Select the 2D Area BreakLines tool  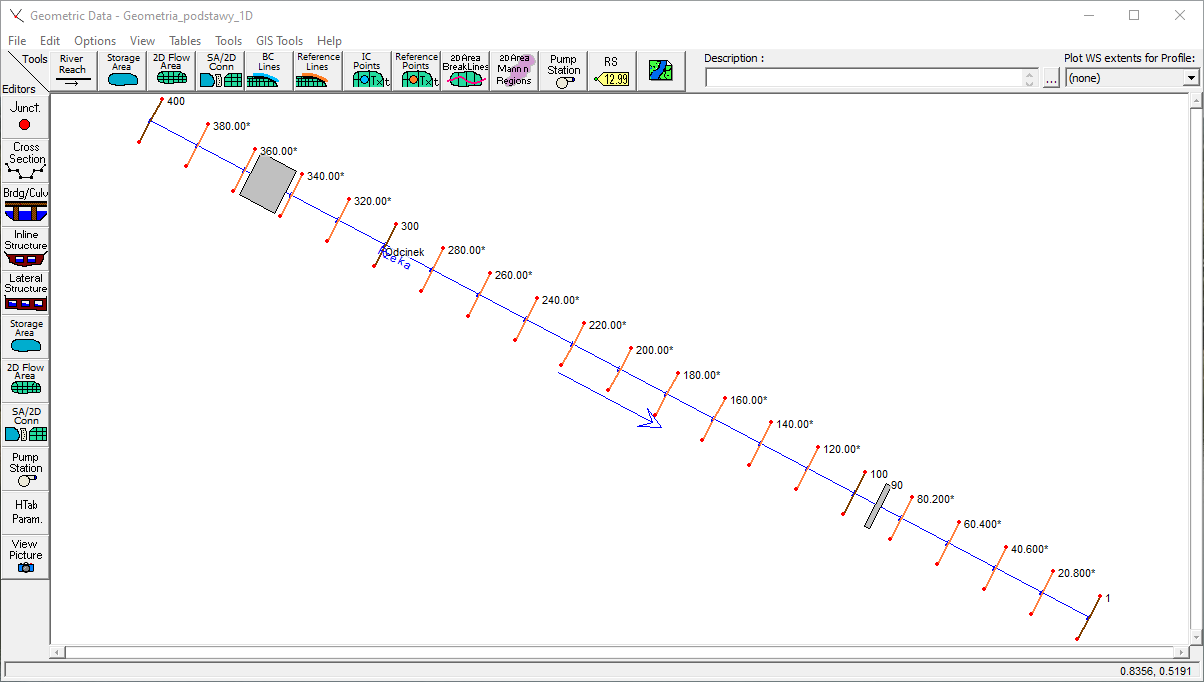click(x=465, y=71)
